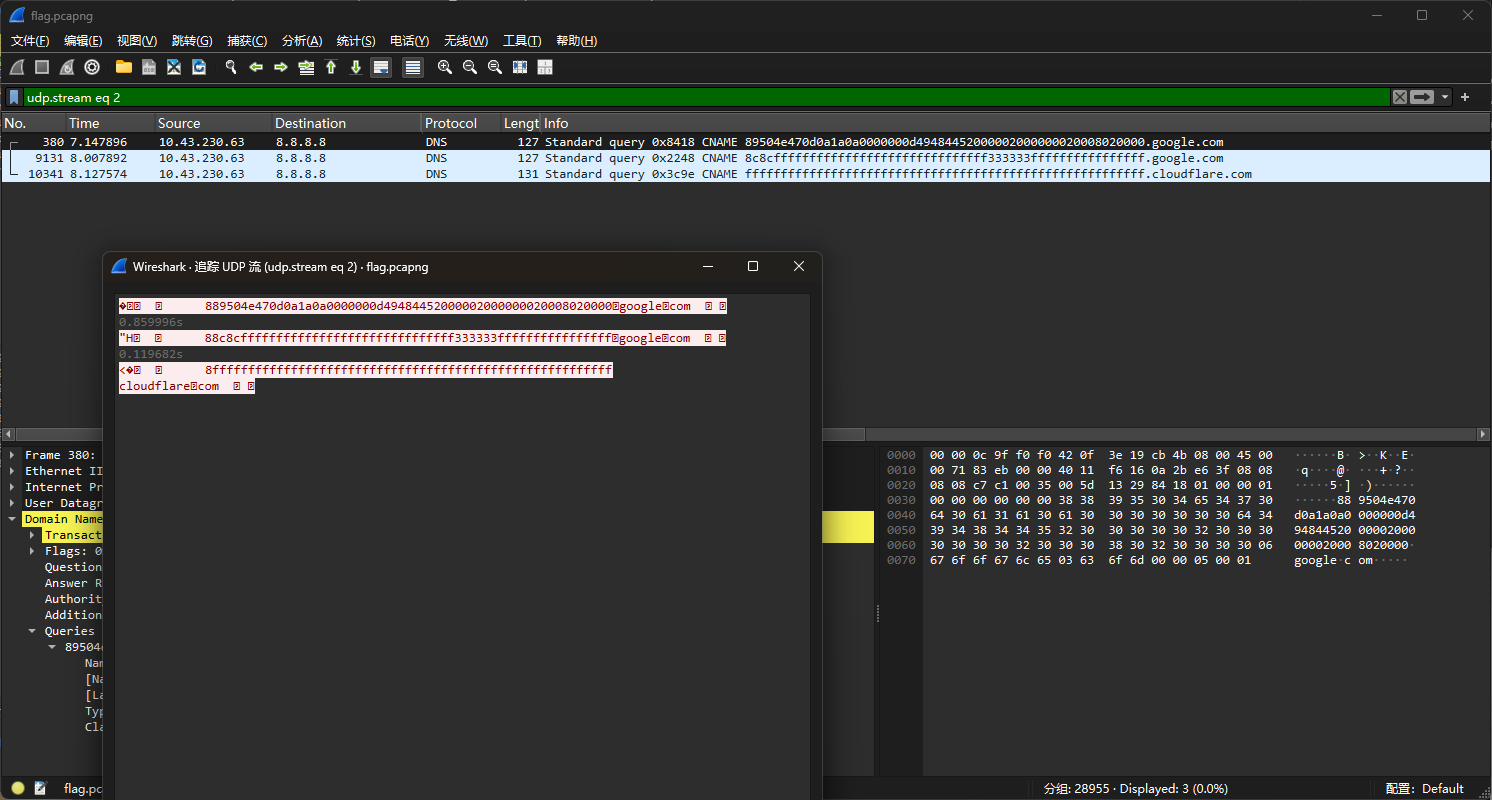Open capture file properties status icon
The width and height of the screenshot is (1492, 800).
coord(41,788)
